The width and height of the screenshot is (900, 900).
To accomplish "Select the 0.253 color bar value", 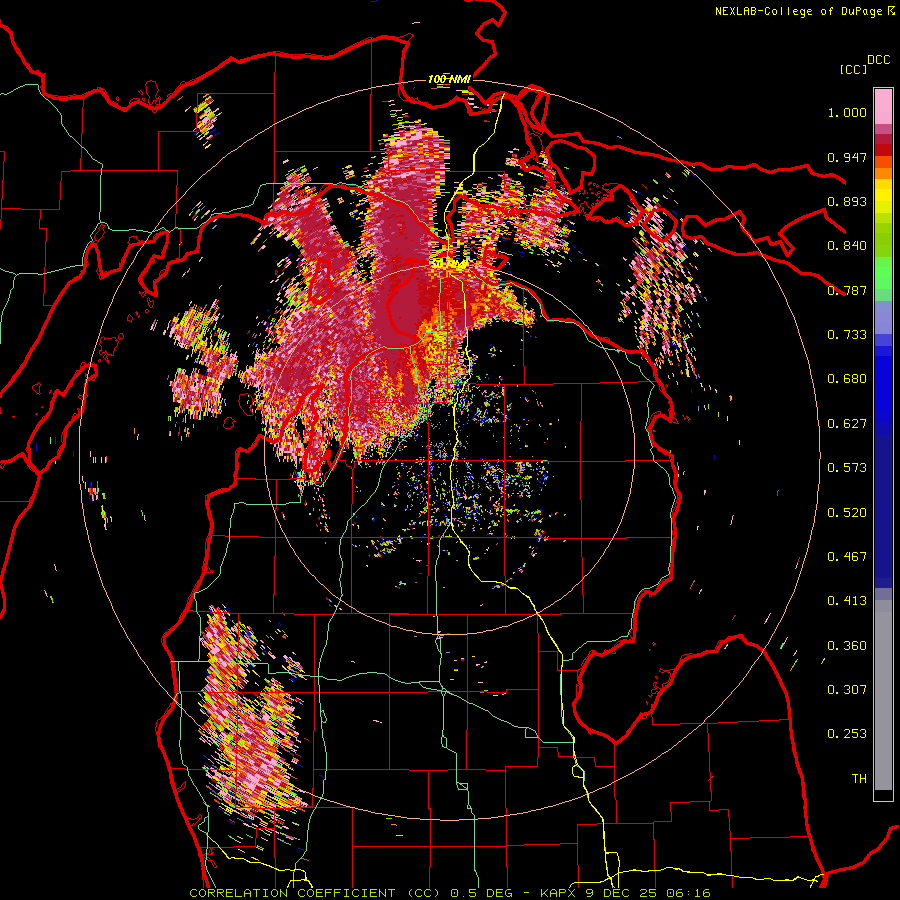I will tap(847, 734).
